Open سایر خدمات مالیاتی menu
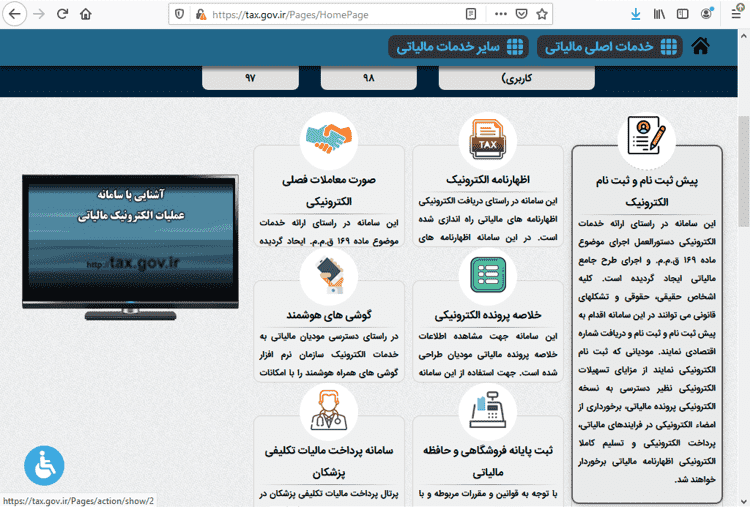The image size is (750, 507). 458,46
